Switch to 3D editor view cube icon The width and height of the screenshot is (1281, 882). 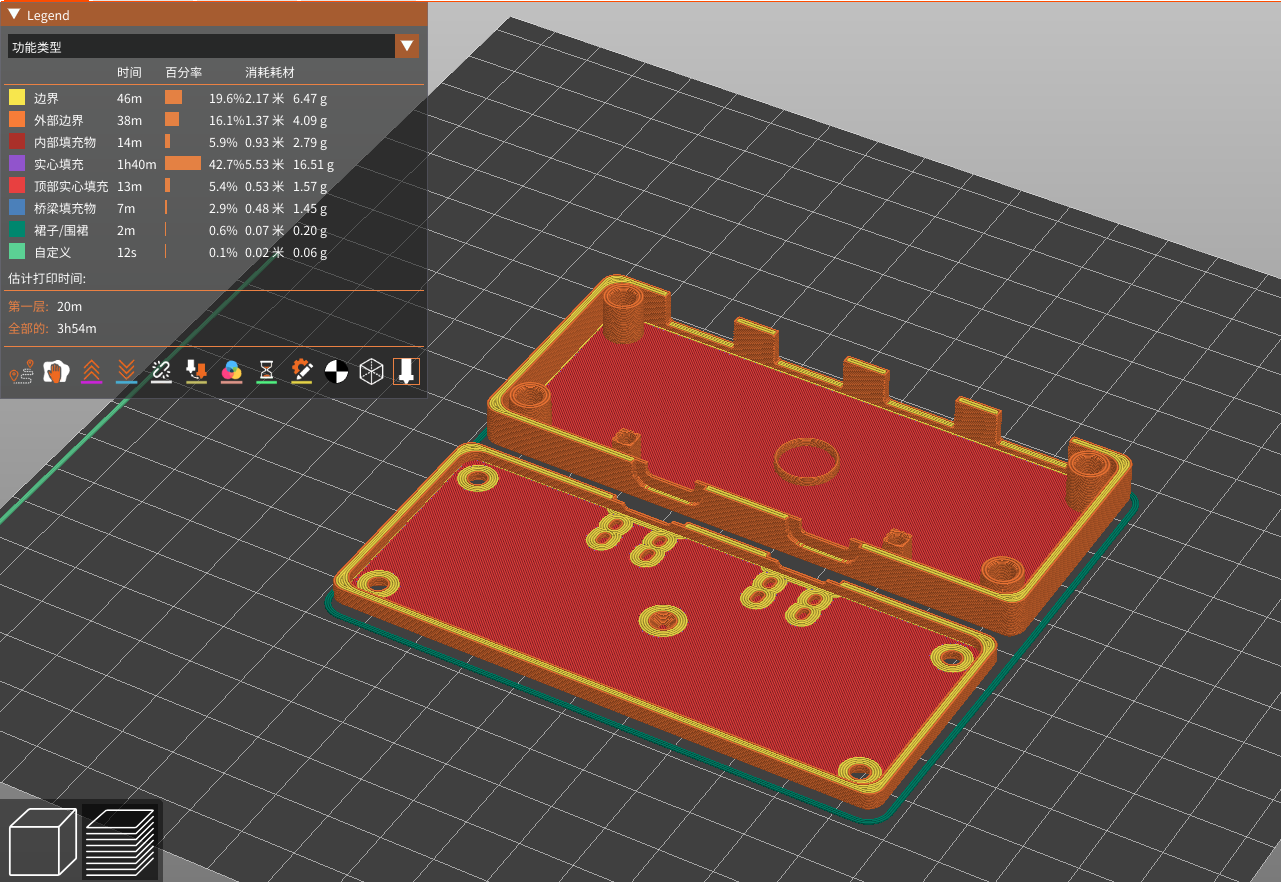(42, 842)
